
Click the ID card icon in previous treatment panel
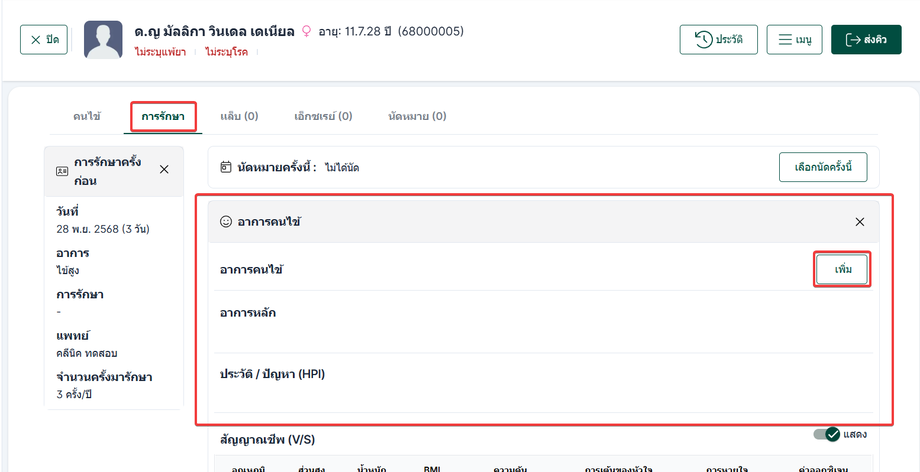click(62, 171)
